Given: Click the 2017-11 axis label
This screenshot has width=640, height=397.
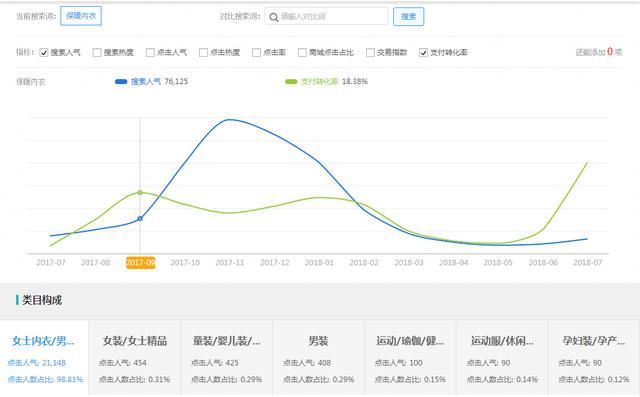Looking at the screenshot, I should [230, 262].
